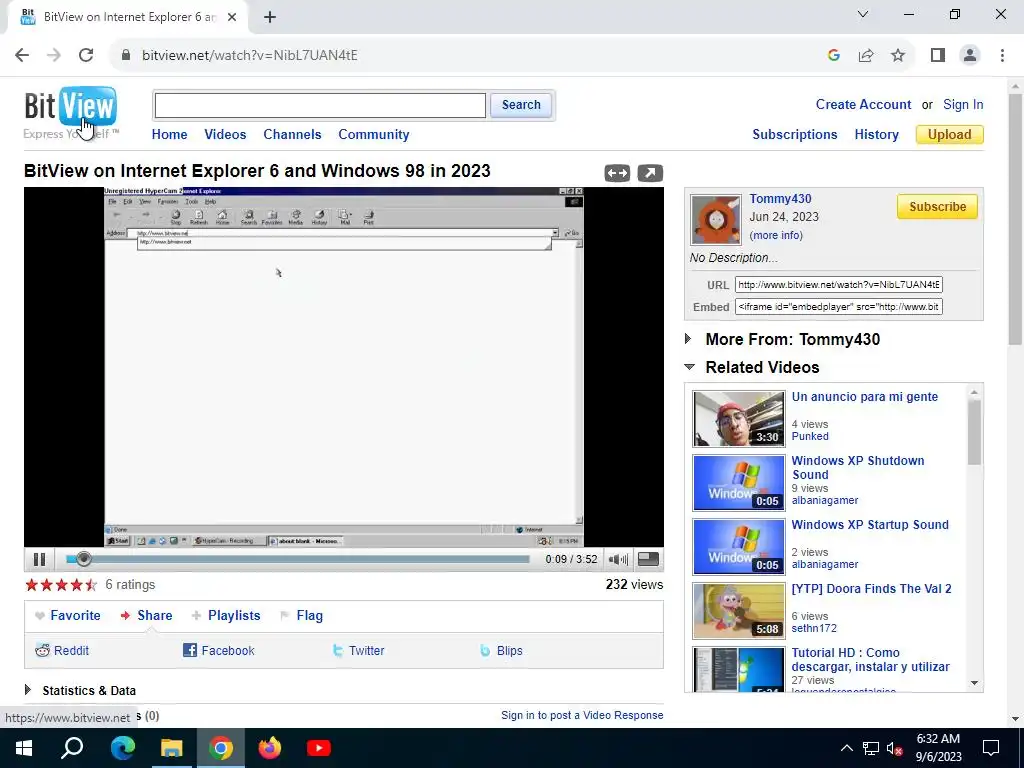
Task: Open the Google icon in the address bar
Action: pos(833,56)
